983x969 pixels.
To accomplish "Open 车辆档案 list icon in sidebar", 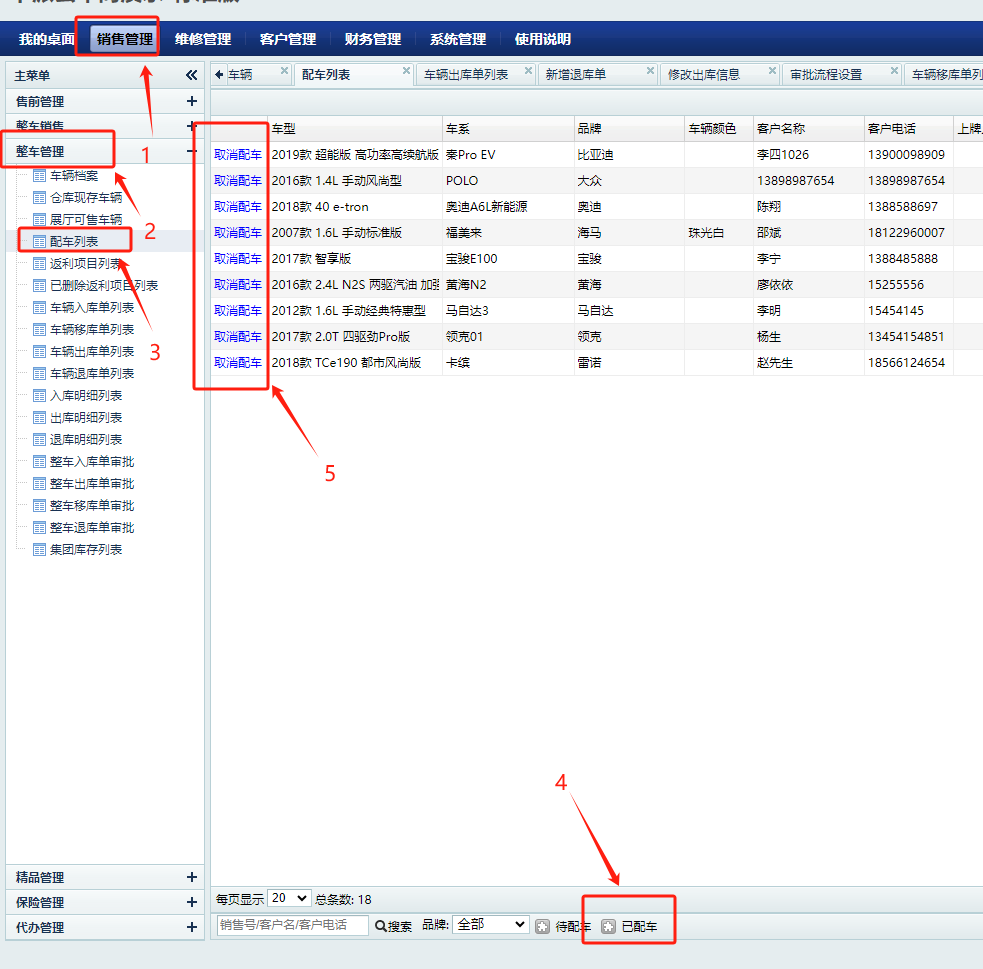I will 40,175.
